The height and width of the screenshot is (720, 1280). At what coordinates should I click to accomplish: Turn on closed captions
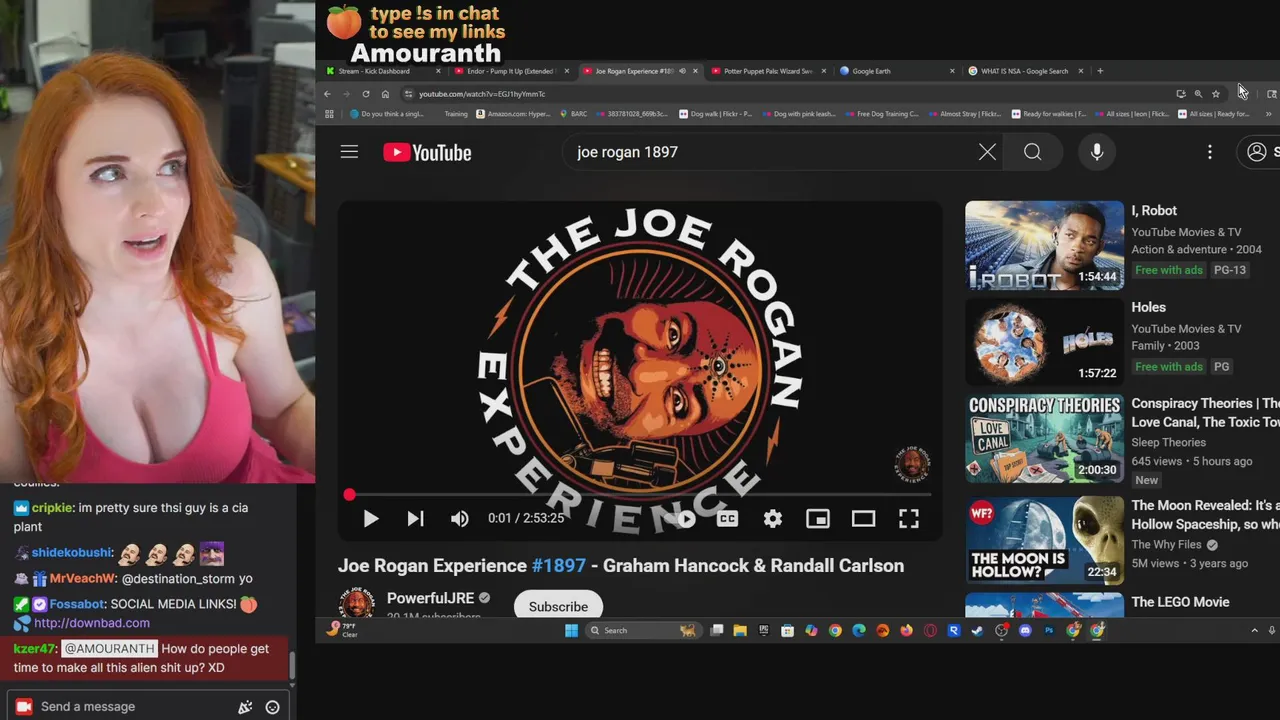(727, 518)
